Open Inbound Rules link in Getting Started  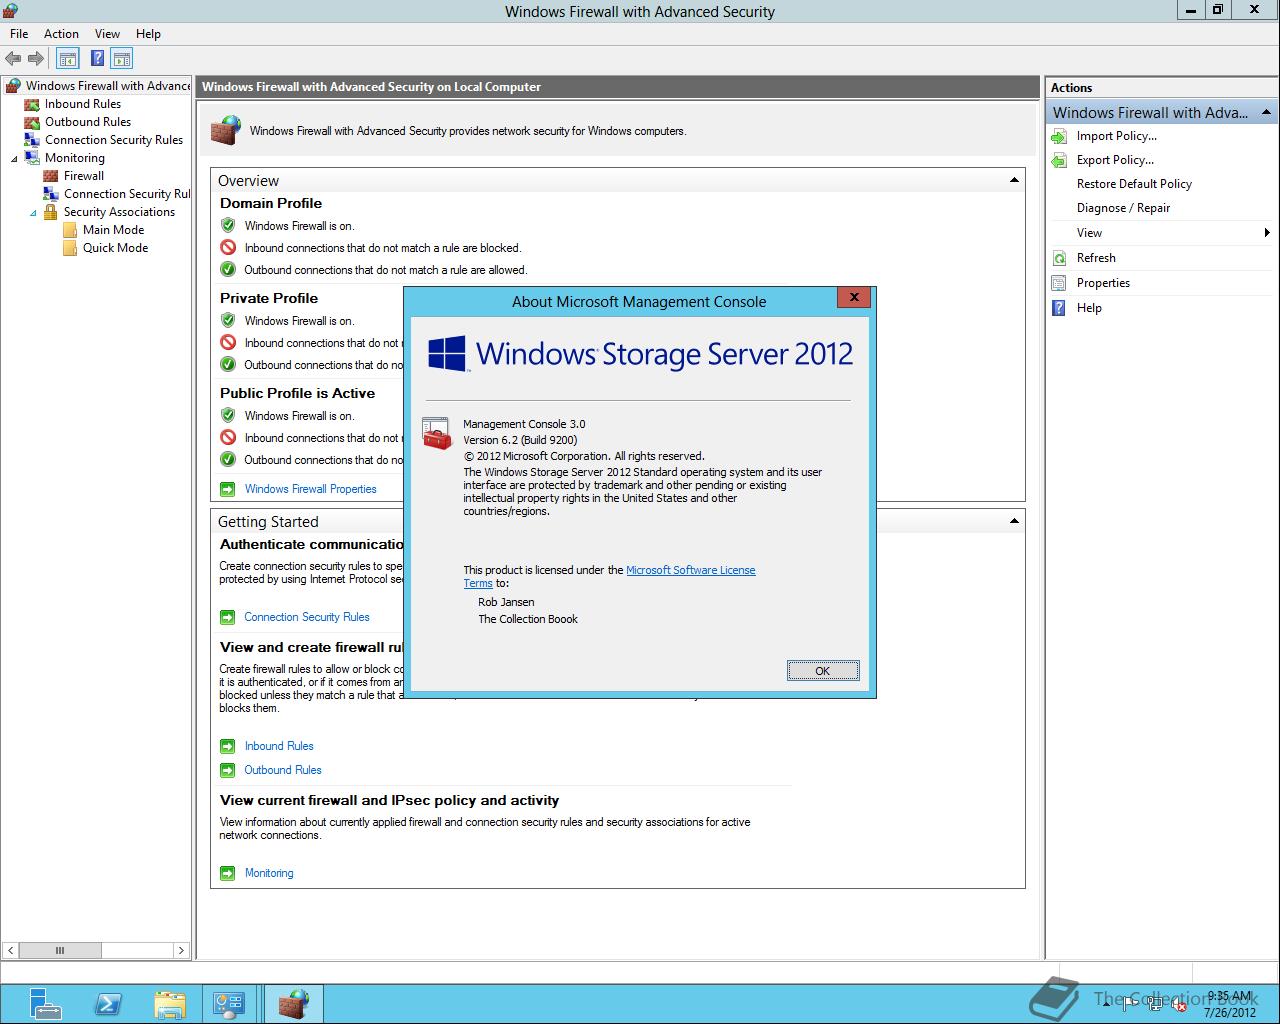click(x=279, y=746)
